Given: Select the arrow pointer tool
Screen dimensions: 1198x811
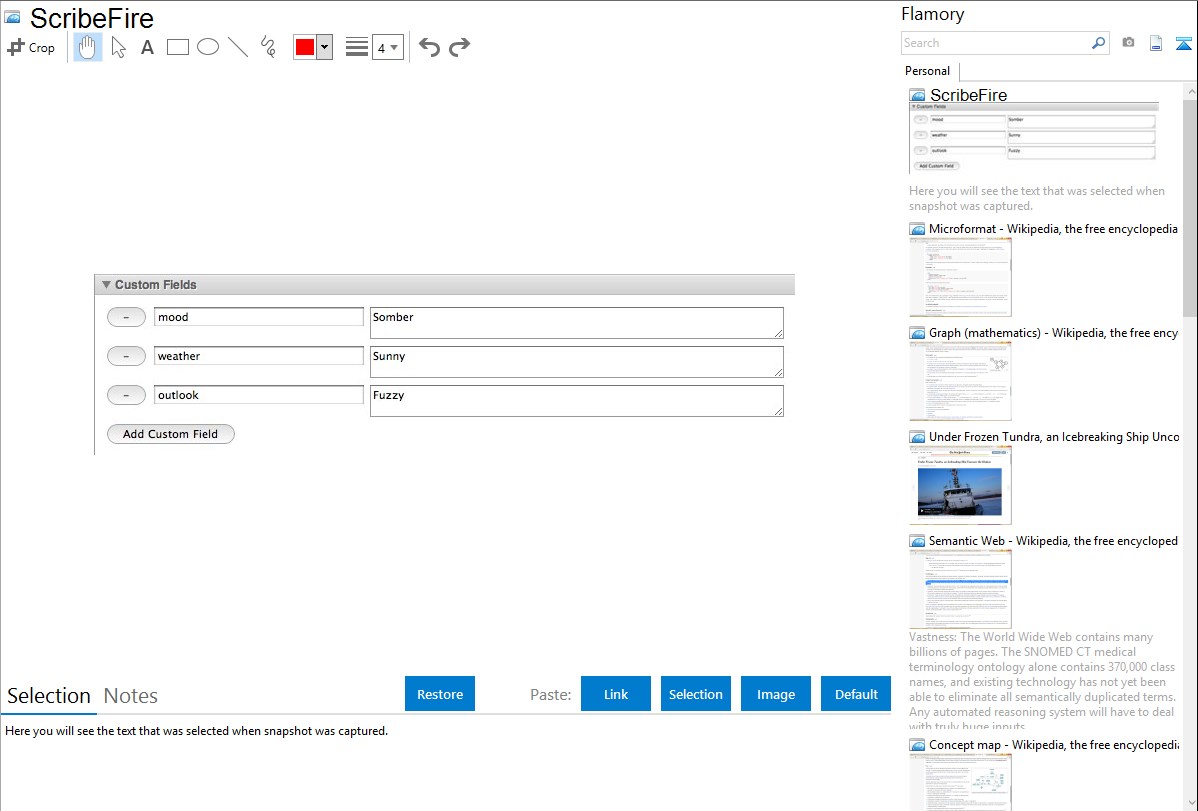Looking at the screenshot, I should 118,47.
